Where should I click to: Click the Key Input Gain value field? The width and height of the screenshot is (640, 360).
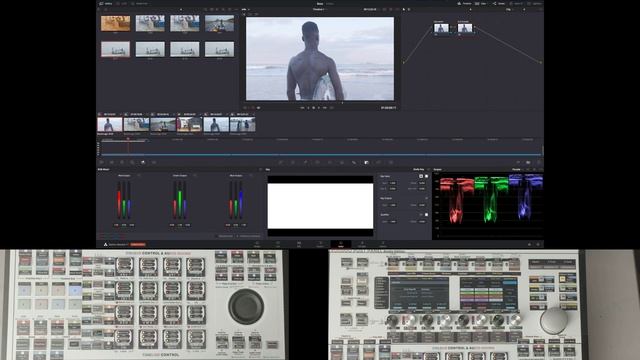(x=393, y=183)
